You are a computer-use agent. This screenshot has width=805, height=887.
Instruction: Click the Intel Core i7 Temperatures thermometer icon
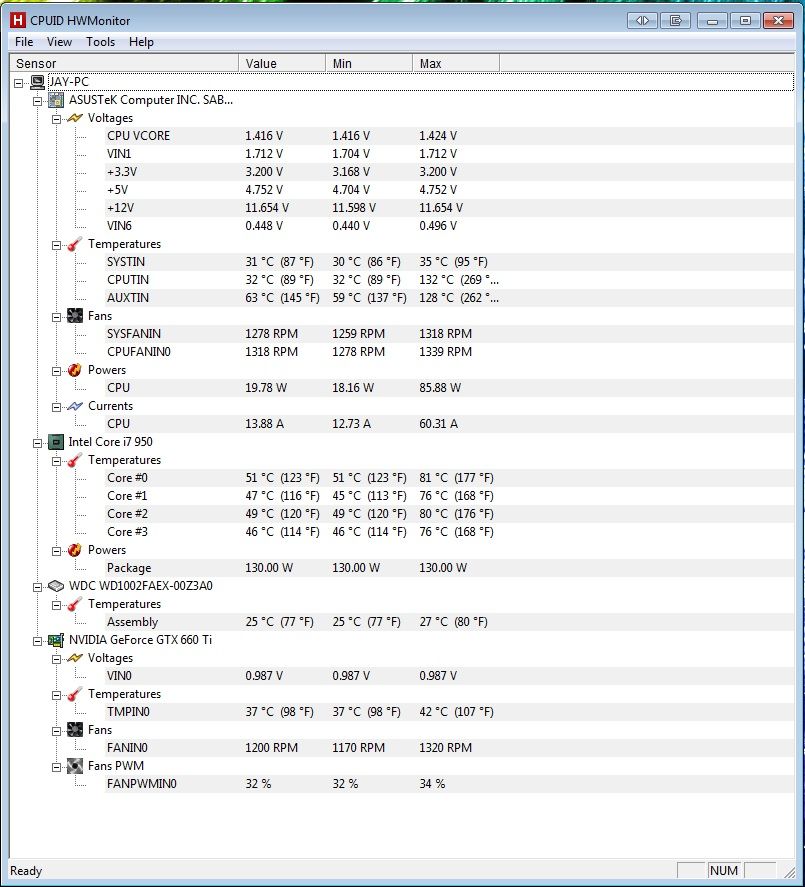[x=75, y=460]
